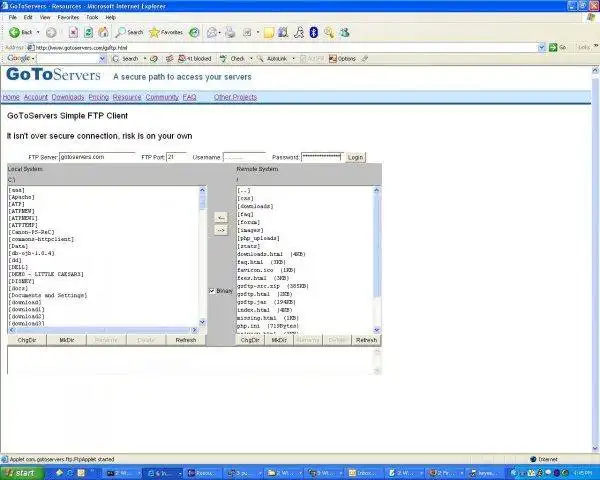Click the yellow note toolbar icon
The width and height of the screenshot is (600, 480).
[x=269, y=33]
